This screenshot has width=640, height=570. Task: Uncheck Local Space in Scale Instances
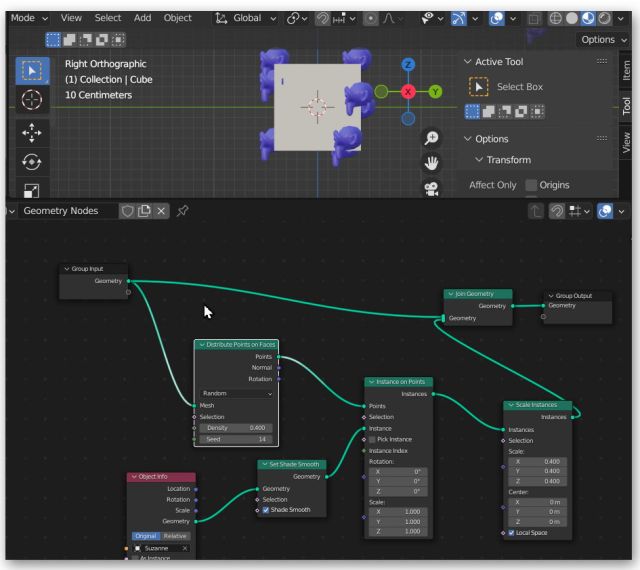[511, 533]
